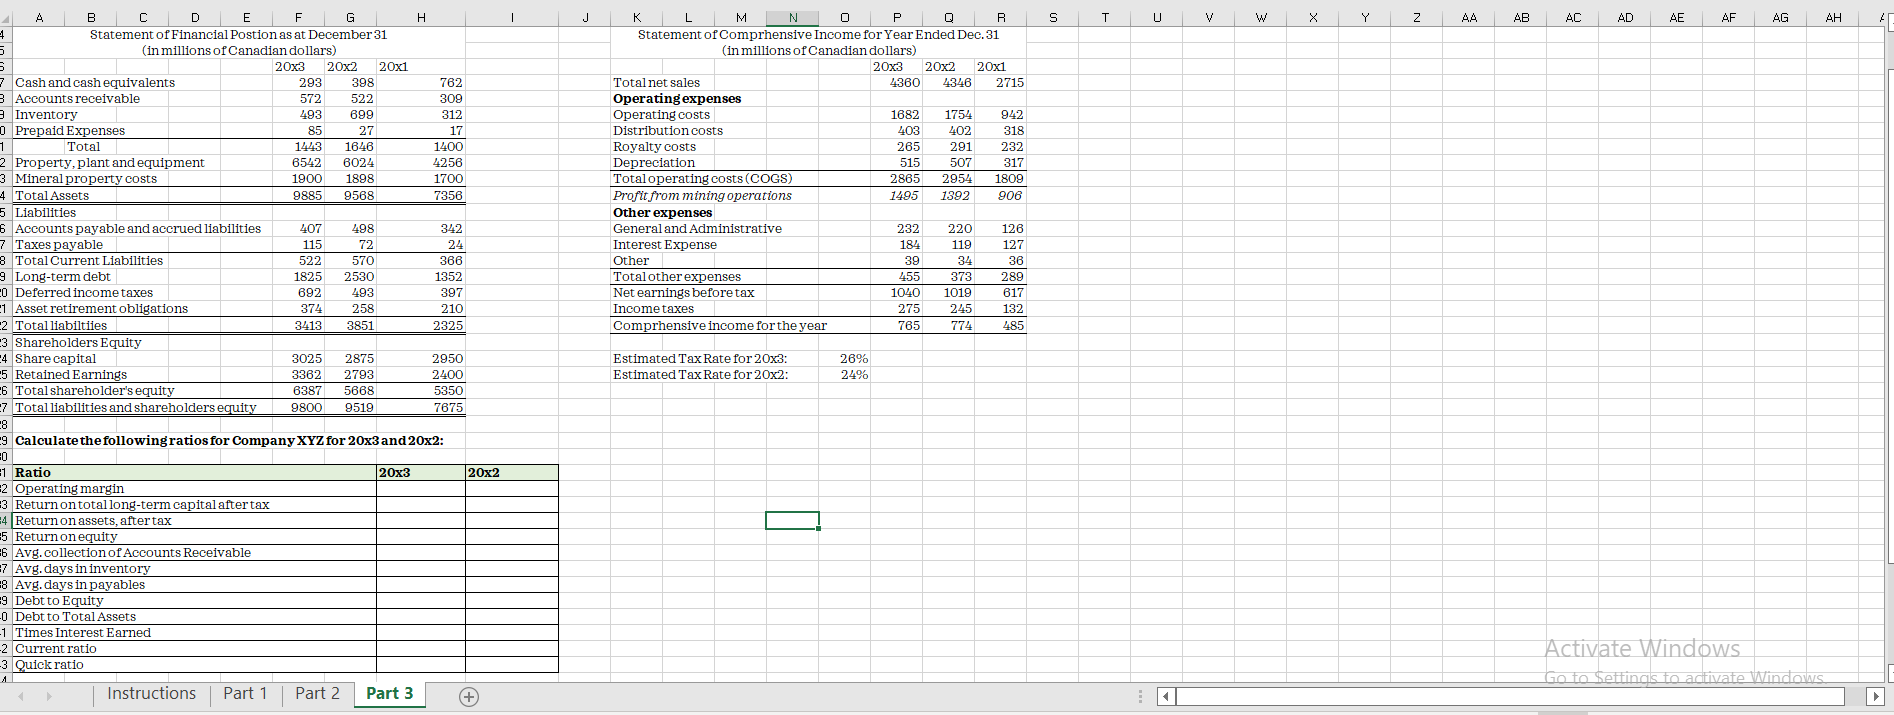Select 'Share capital' label cell
Viewport: 1894px width, 715px height.
point(56,359)
